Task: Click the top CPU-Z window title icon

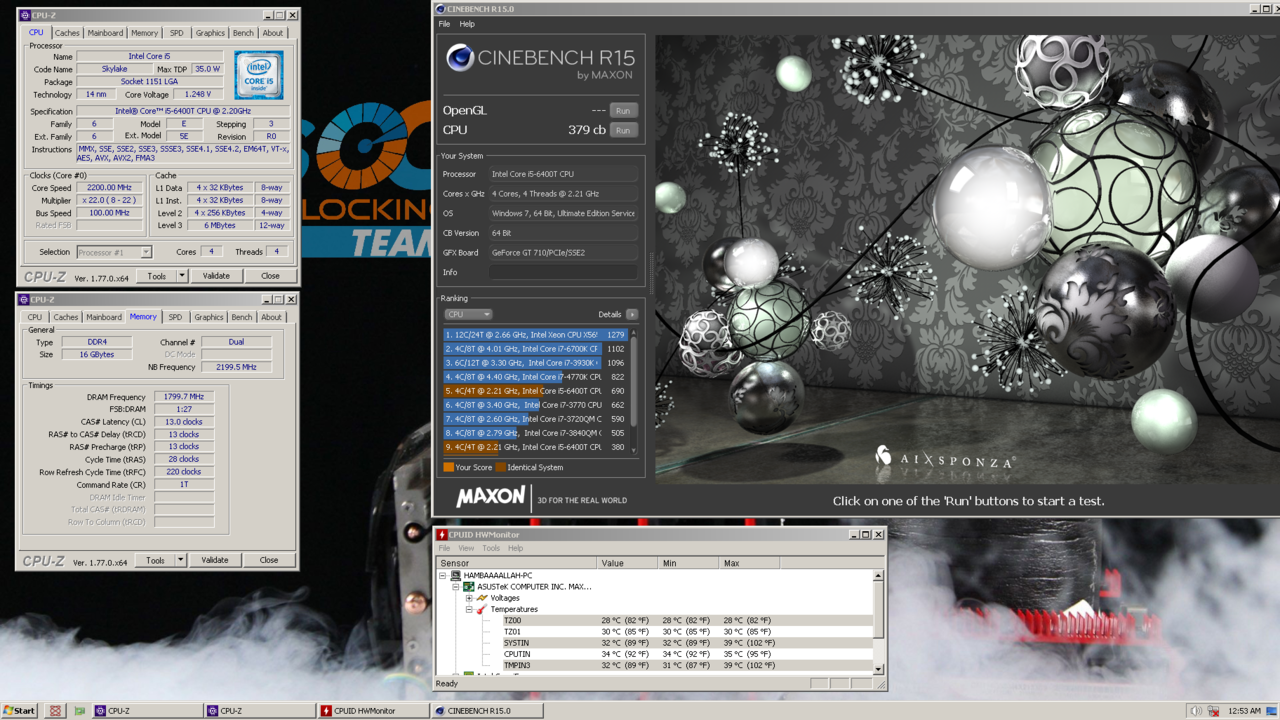Action: pos(24,15)
